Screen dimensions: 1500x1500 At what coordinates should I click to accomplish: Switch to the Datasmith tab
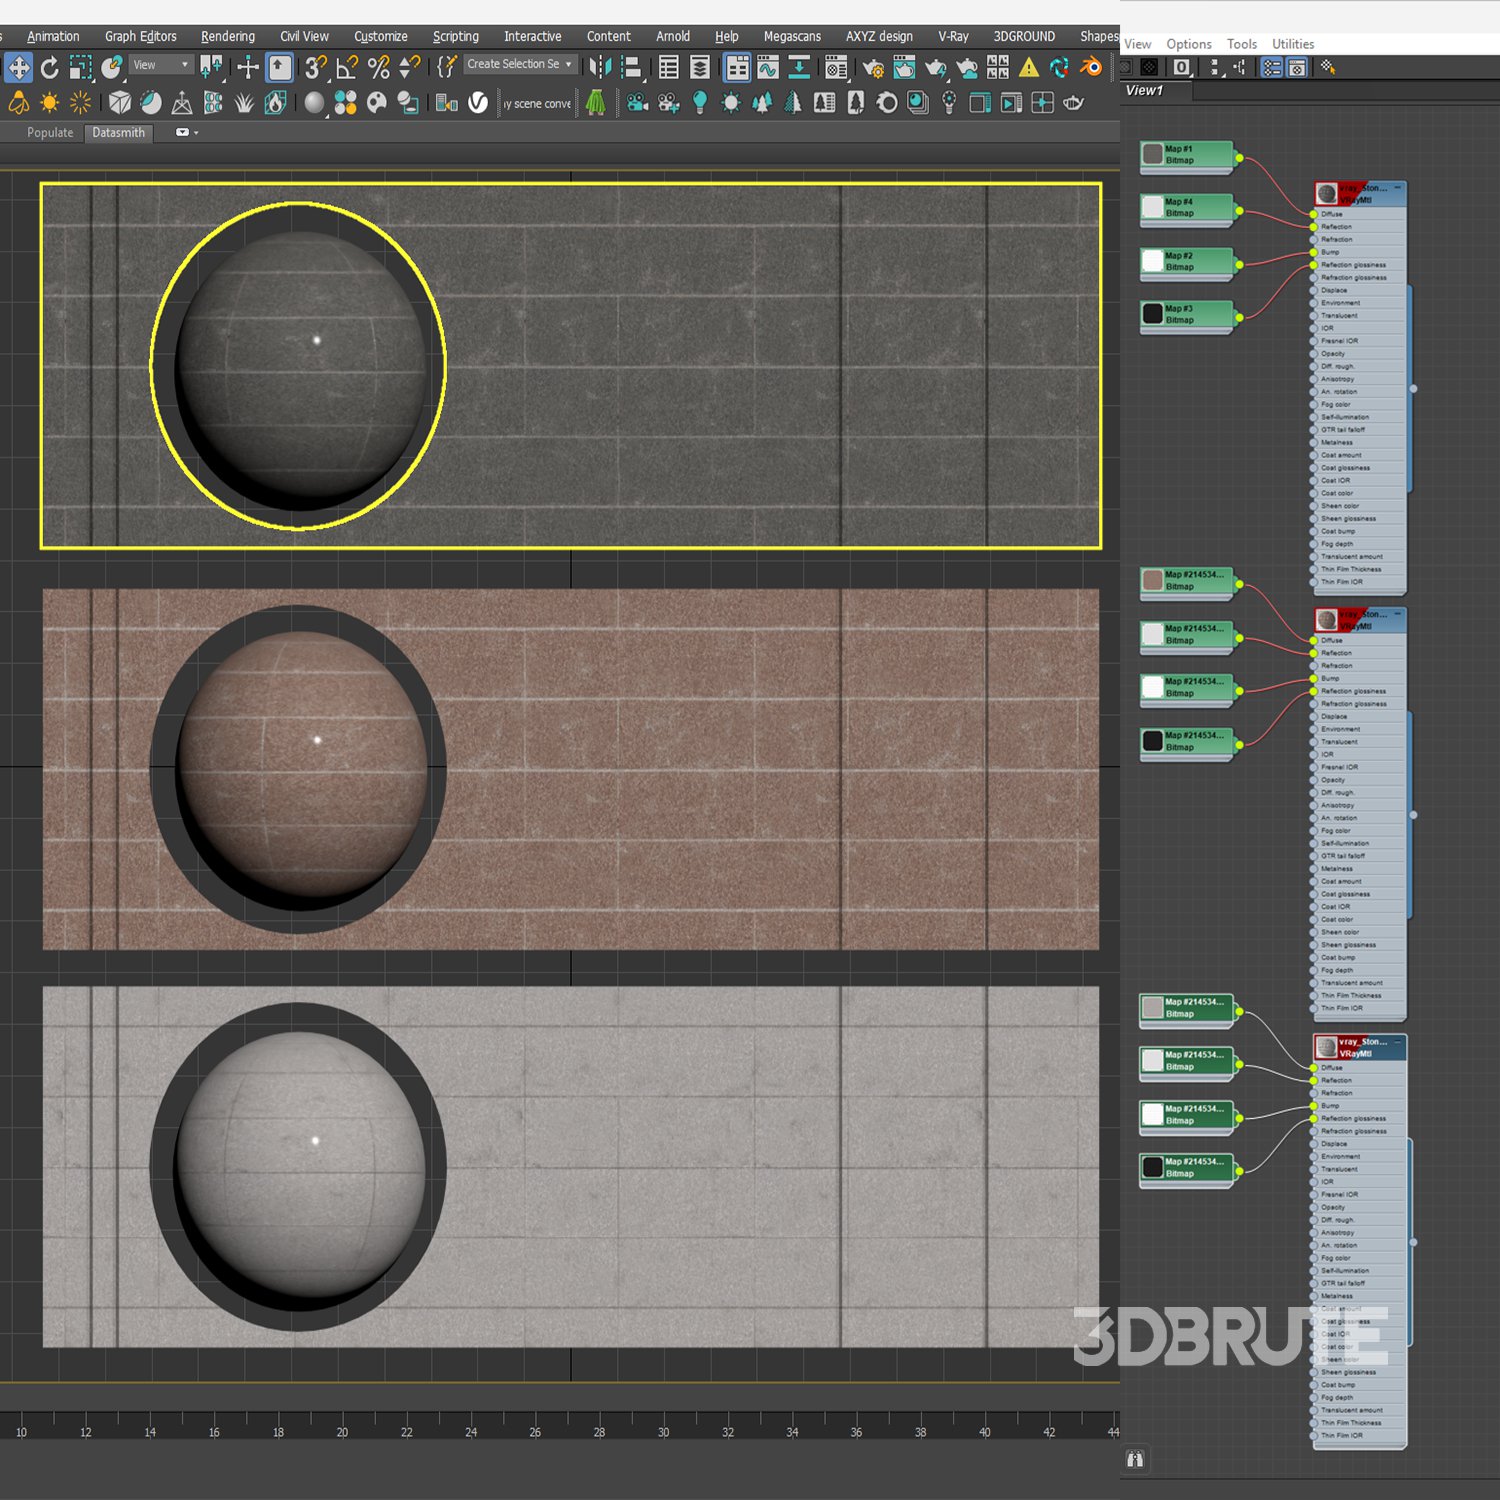(x=118, y=133)
